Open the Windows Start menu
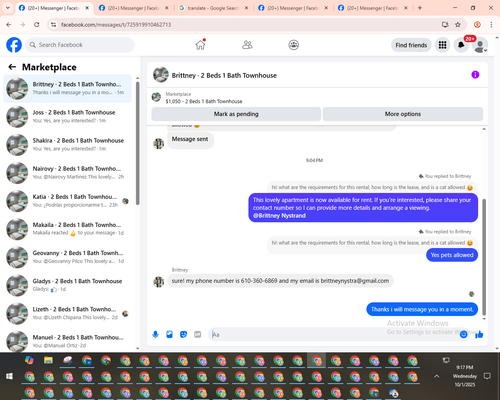The width and height of the screenshot is (500, 400). point(9,376)
